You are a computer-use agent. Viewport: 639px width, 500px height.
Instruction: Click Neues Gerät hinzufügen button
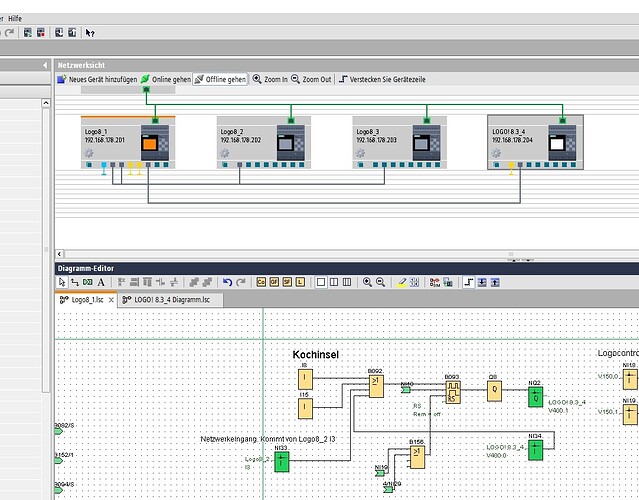click(97, 79)
